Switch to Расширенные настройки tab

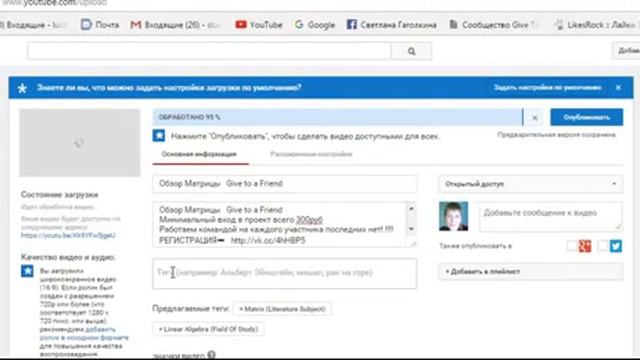click(x=311, y=154)
